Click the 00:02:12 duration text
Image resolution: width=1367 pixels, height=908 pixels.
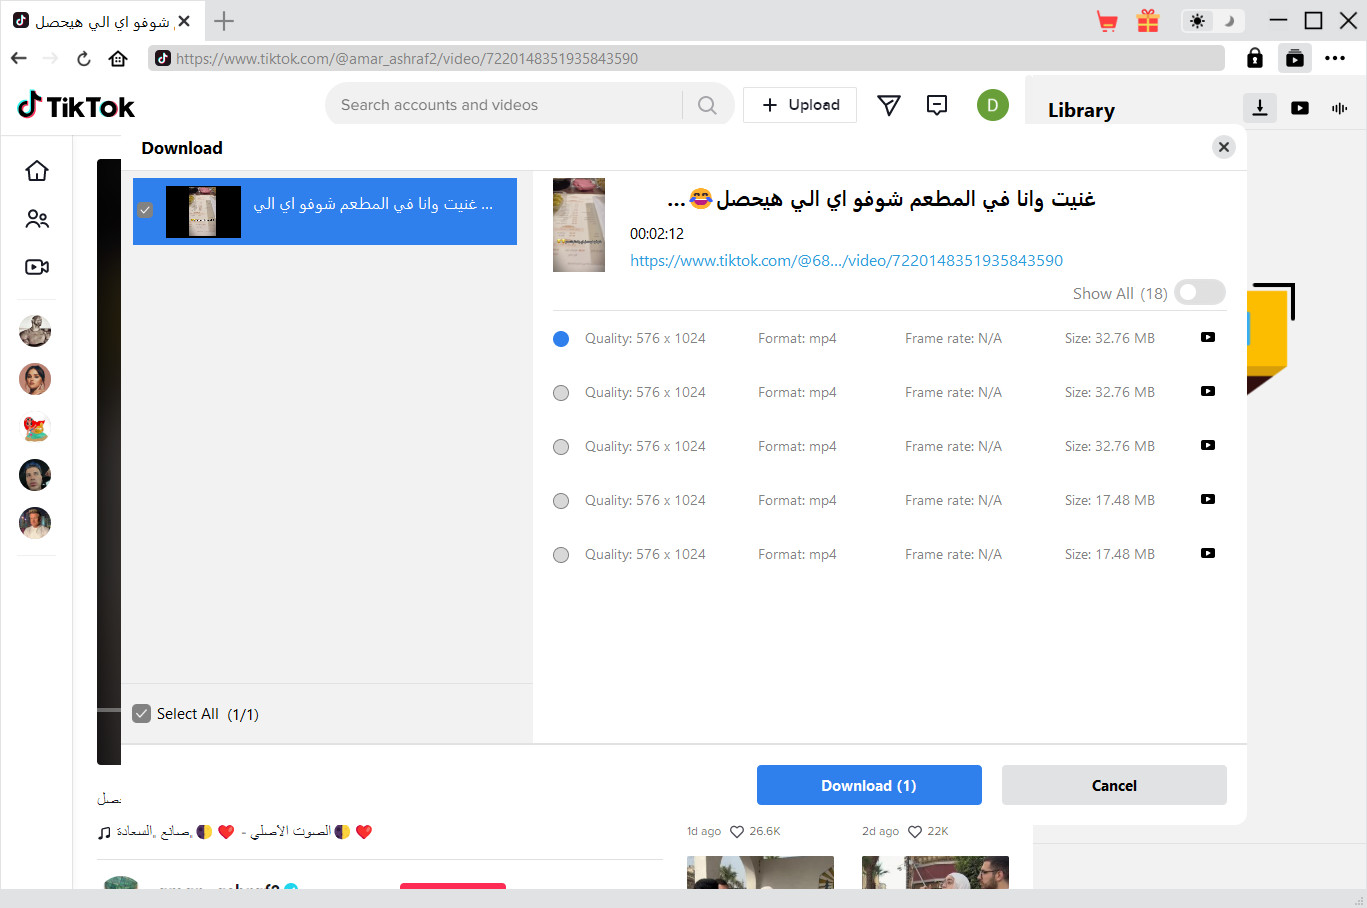(657, 234)
